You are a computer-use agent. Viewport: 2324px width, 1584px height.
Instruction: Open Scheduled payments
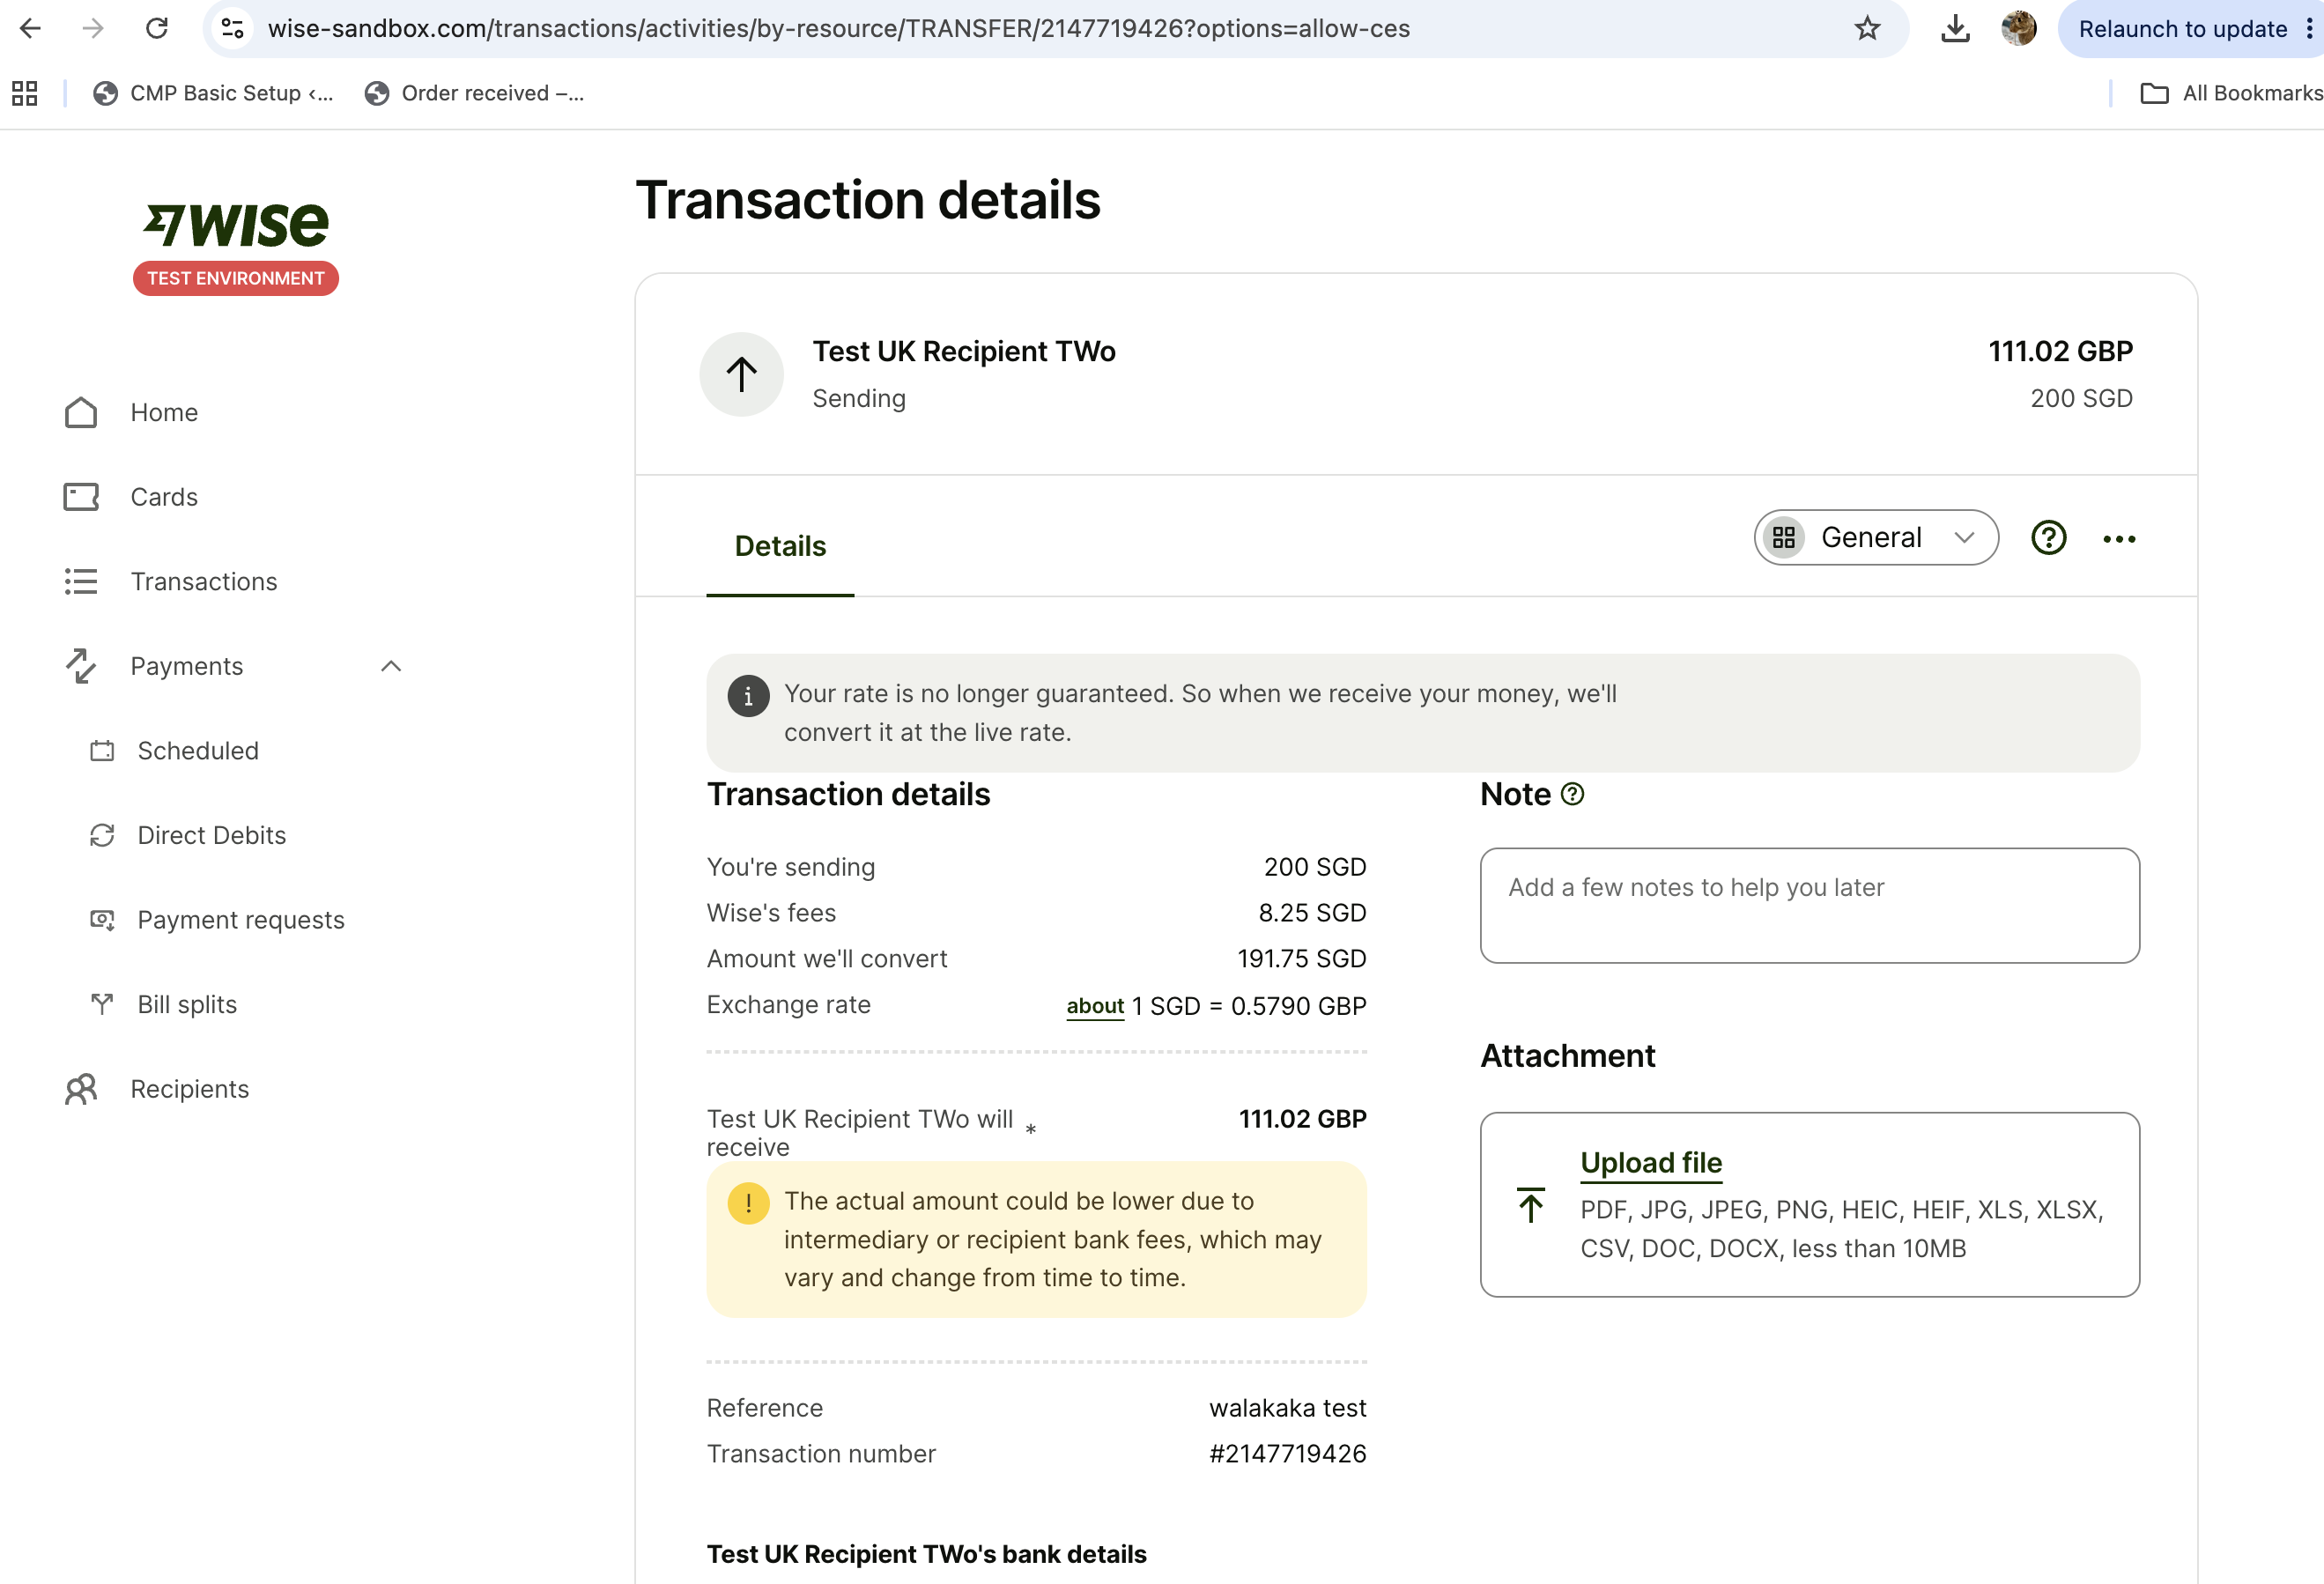click(x=198, y=750)
